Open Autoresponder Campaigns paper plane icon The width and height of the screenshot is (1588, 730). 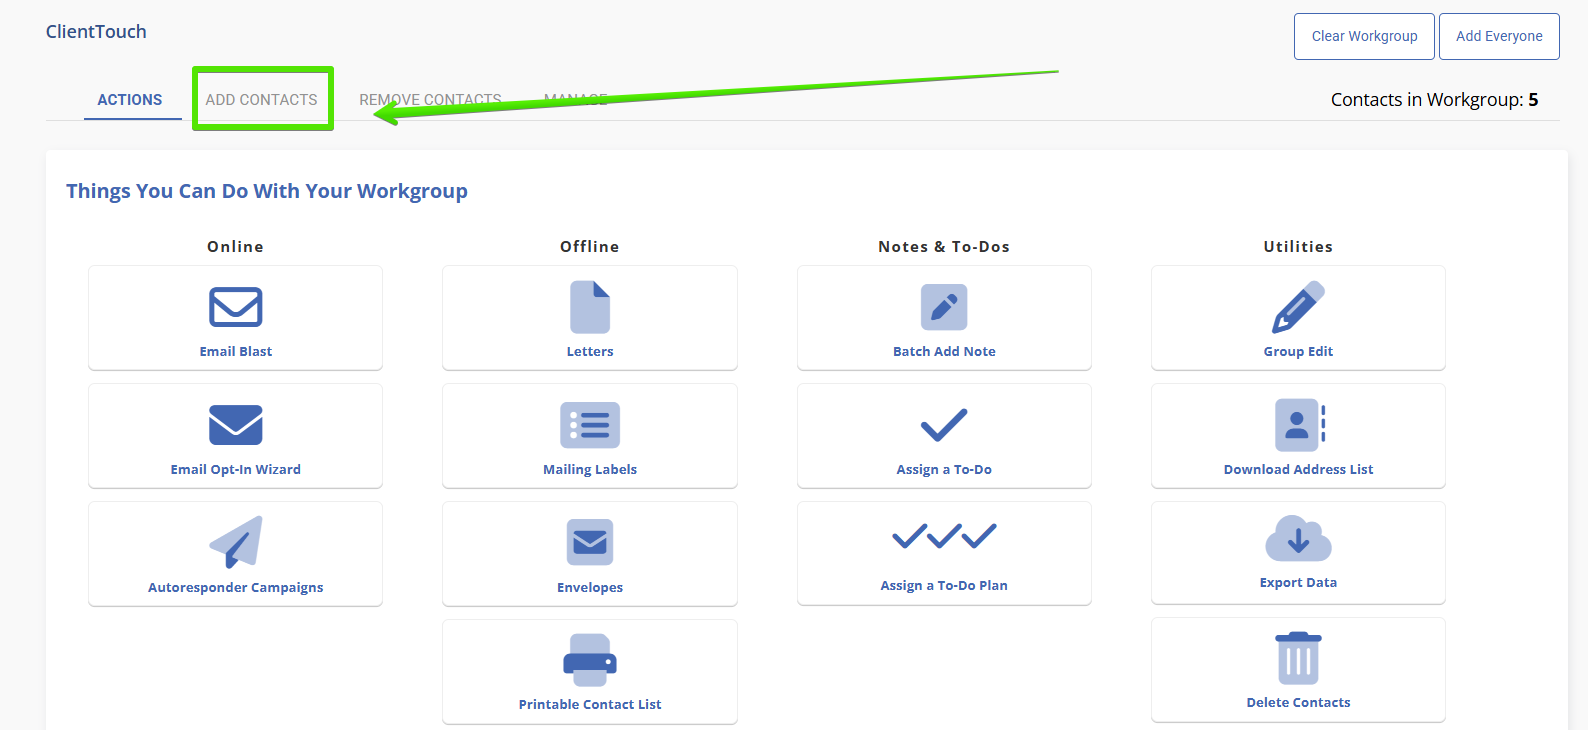(x=236, y=542)
